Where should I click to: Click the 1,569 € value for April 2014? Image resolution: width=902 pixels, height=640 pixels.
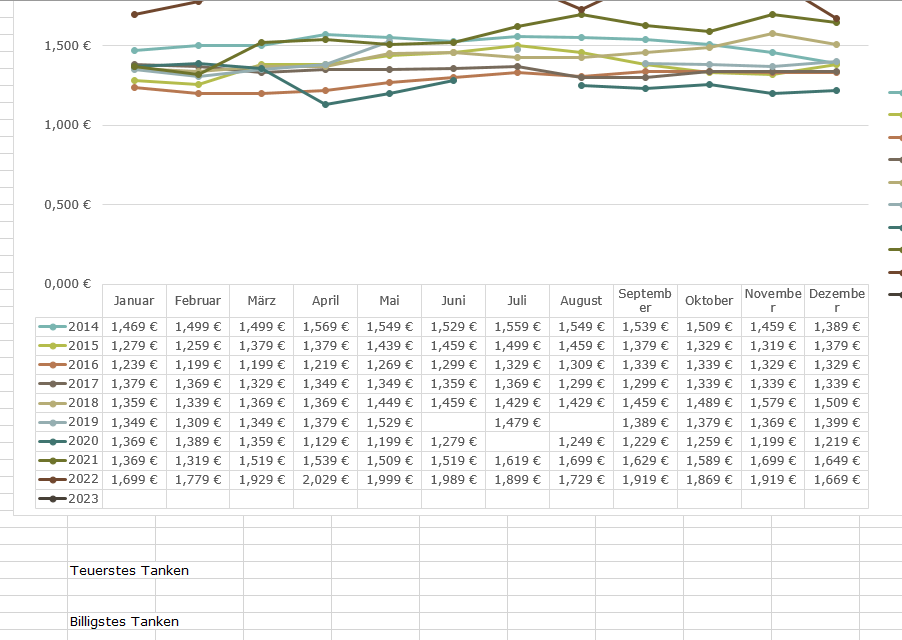pos(326,327)
